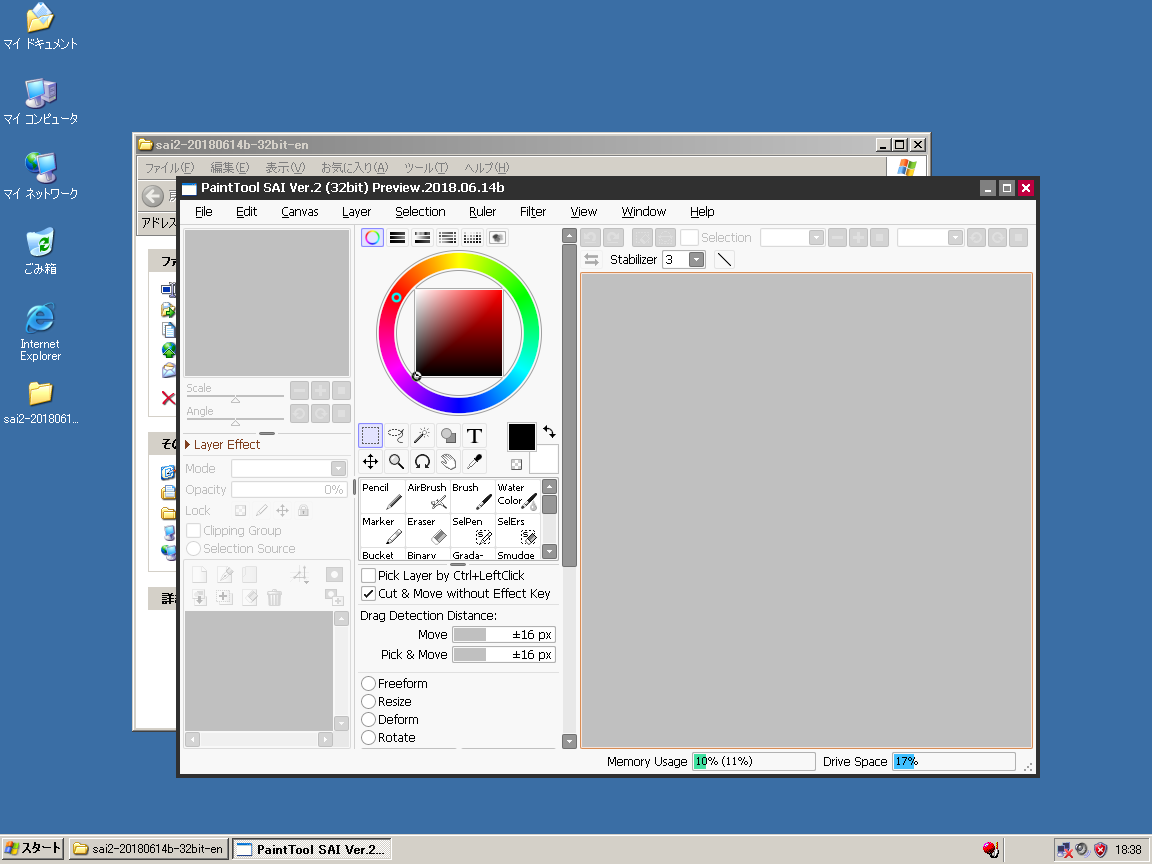Select the rectangular Selection tool

tap(370, 435)
